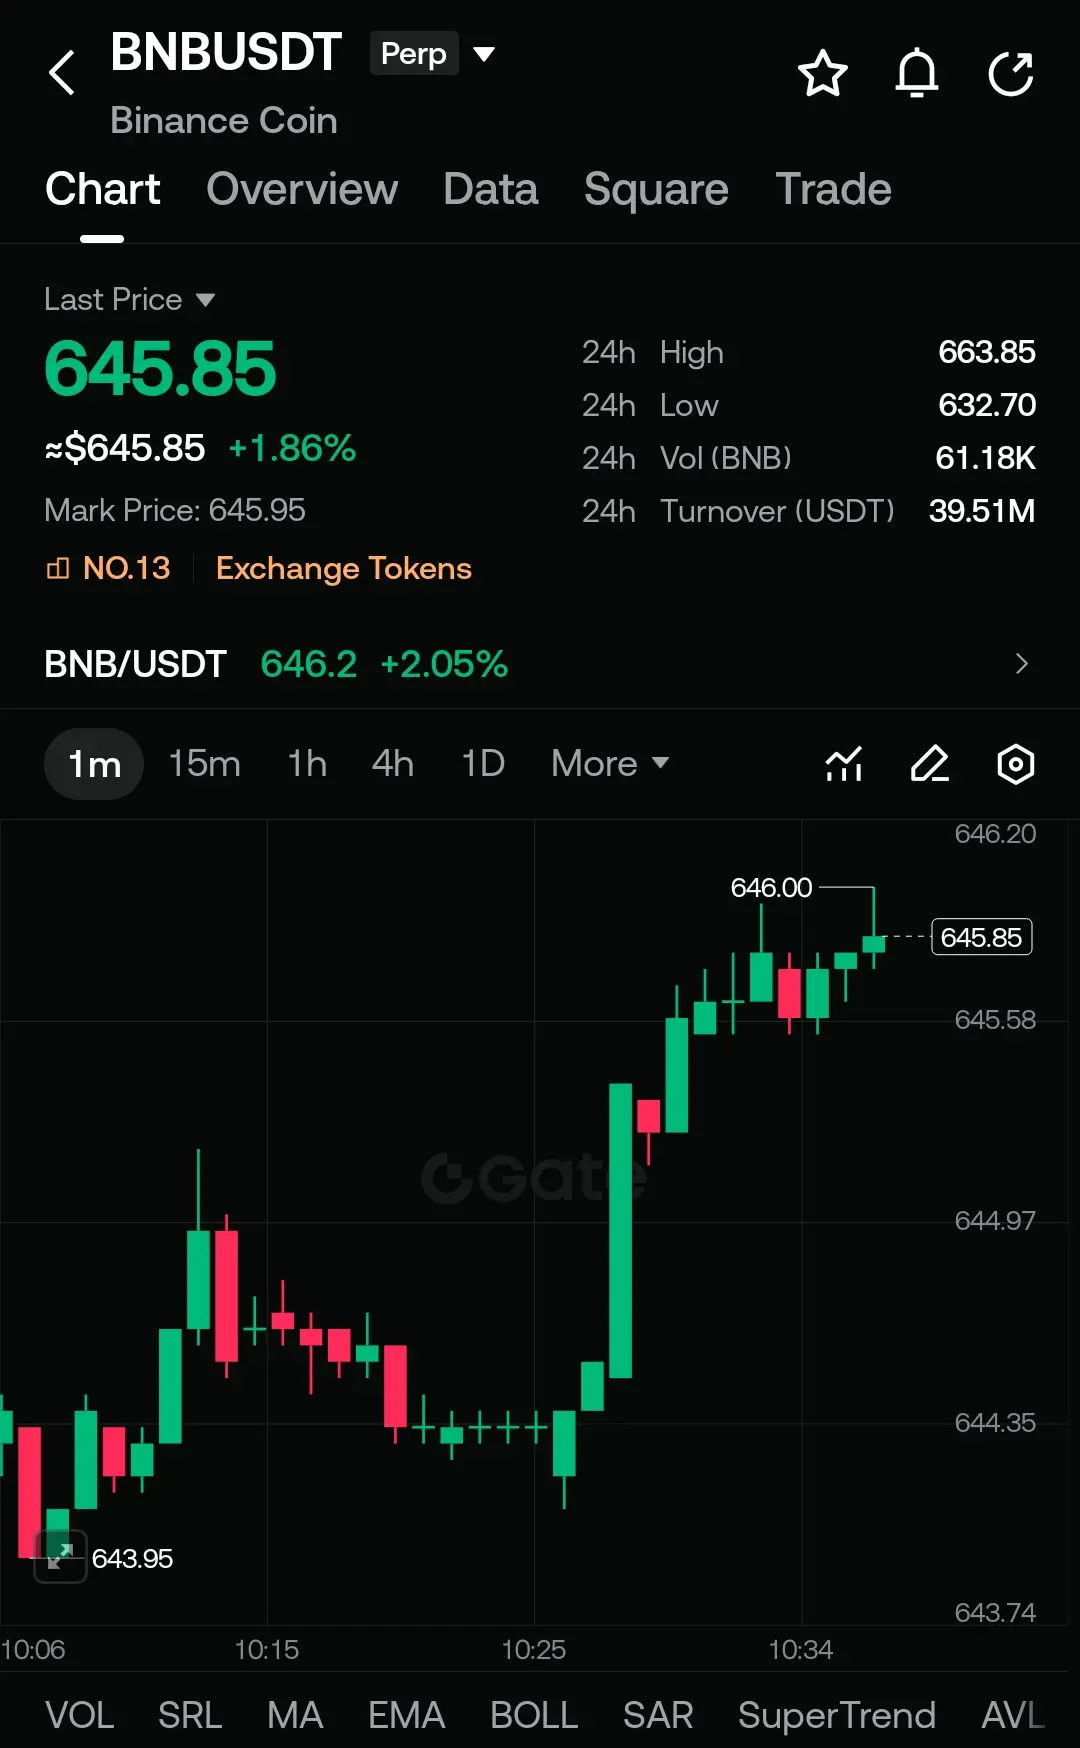Tap the ranking NO.13 icon
The image size is (1080, 1748).
(58, 568)
